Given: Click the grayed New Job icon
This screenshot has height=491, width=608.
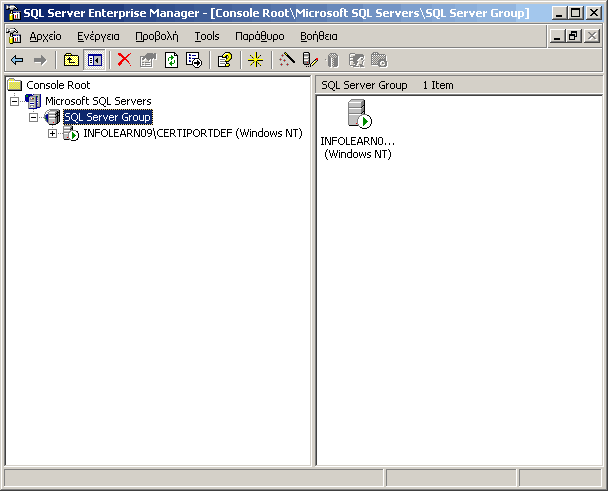Looking at the screenshot, I should coord(379,60).
